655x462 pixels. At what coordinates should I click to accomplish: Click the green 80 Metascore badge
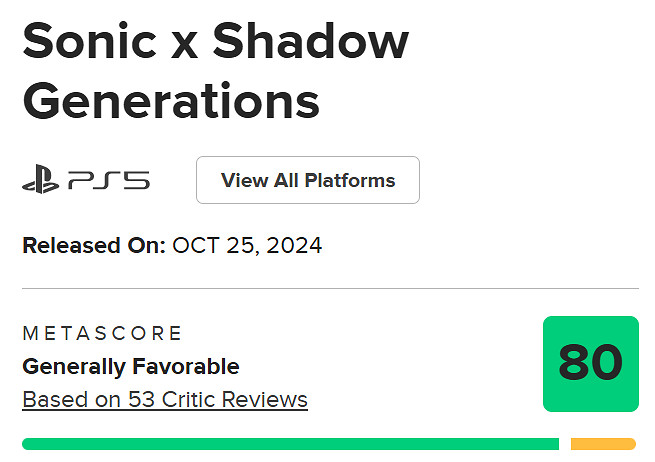coord(590,363)
